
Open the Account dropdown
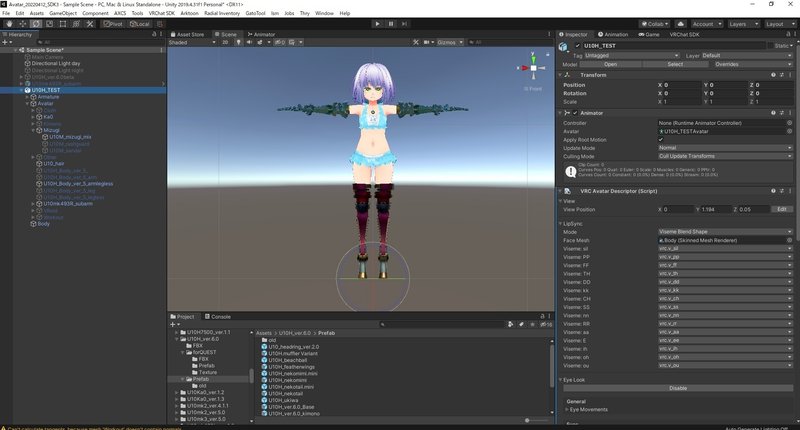point(707,24)
